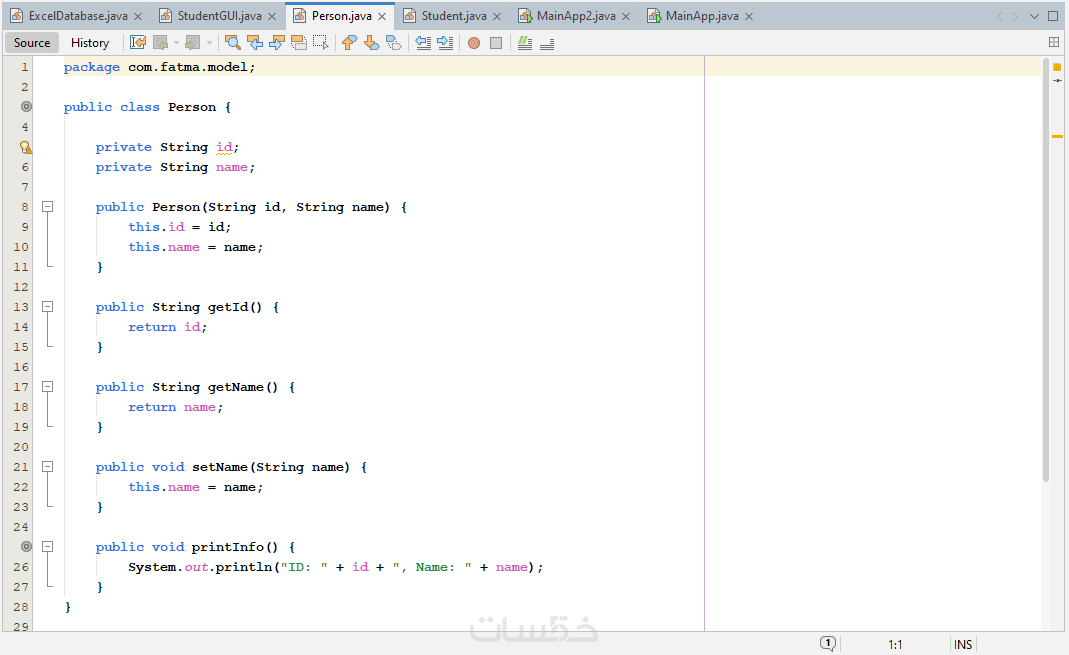Click the Find Selection magnifier icon
1069x655 pixels.
[232, 43]
